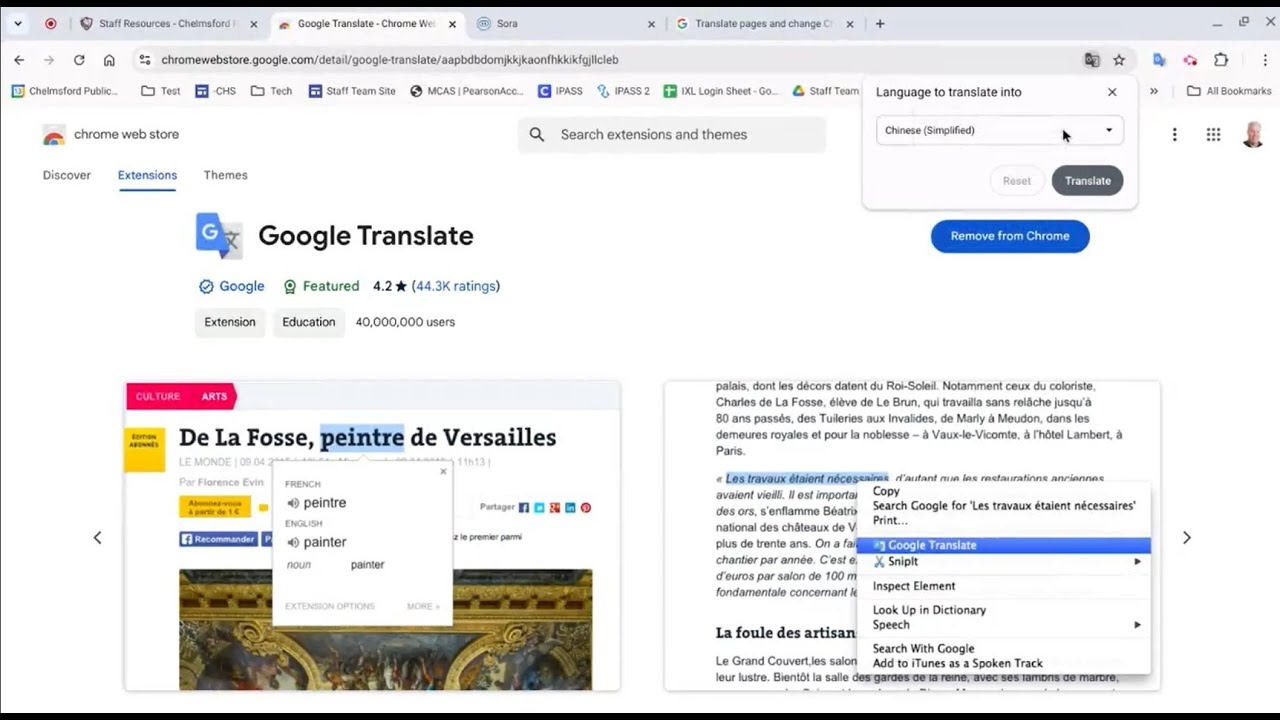Open the Tech bookmark folder
This screenshot has width=1280, height=720.
coord(271,91)
